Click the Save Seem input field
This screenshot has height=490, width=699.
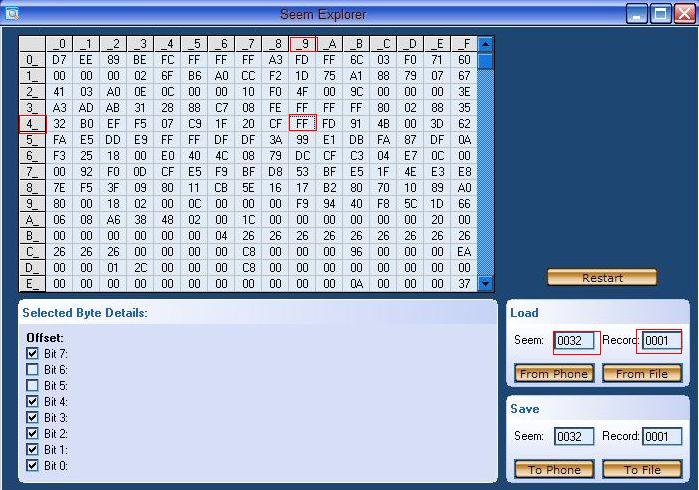574,436
